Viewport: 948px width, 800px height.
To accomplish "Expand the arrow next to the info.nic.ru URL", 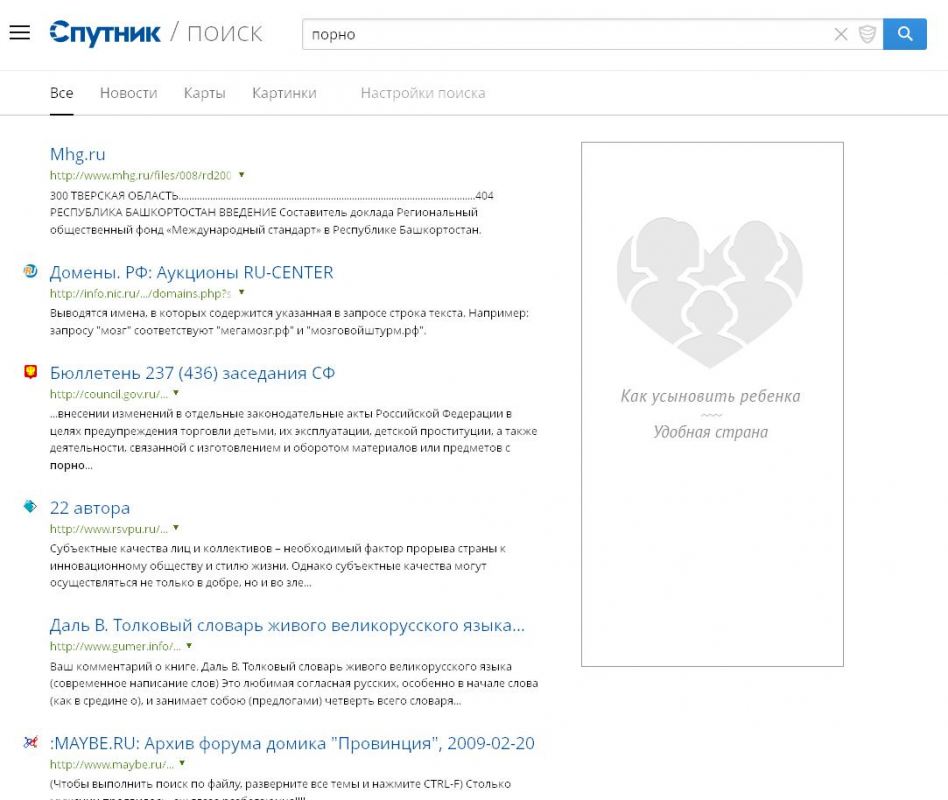I will (241, 293).
